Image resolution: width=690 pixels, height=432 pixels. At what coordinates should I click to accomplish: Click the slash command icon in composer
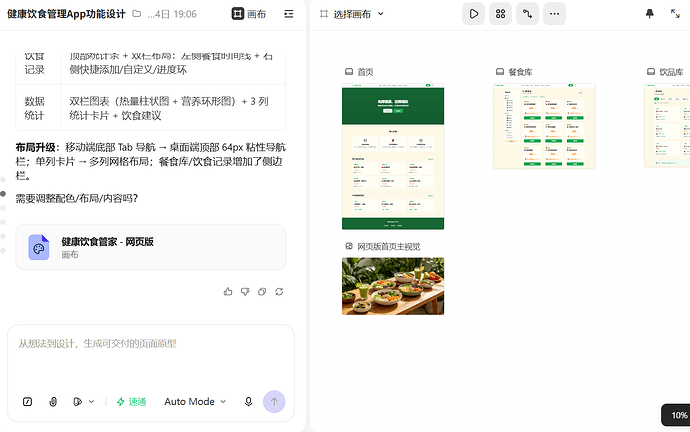pos(27,402)
